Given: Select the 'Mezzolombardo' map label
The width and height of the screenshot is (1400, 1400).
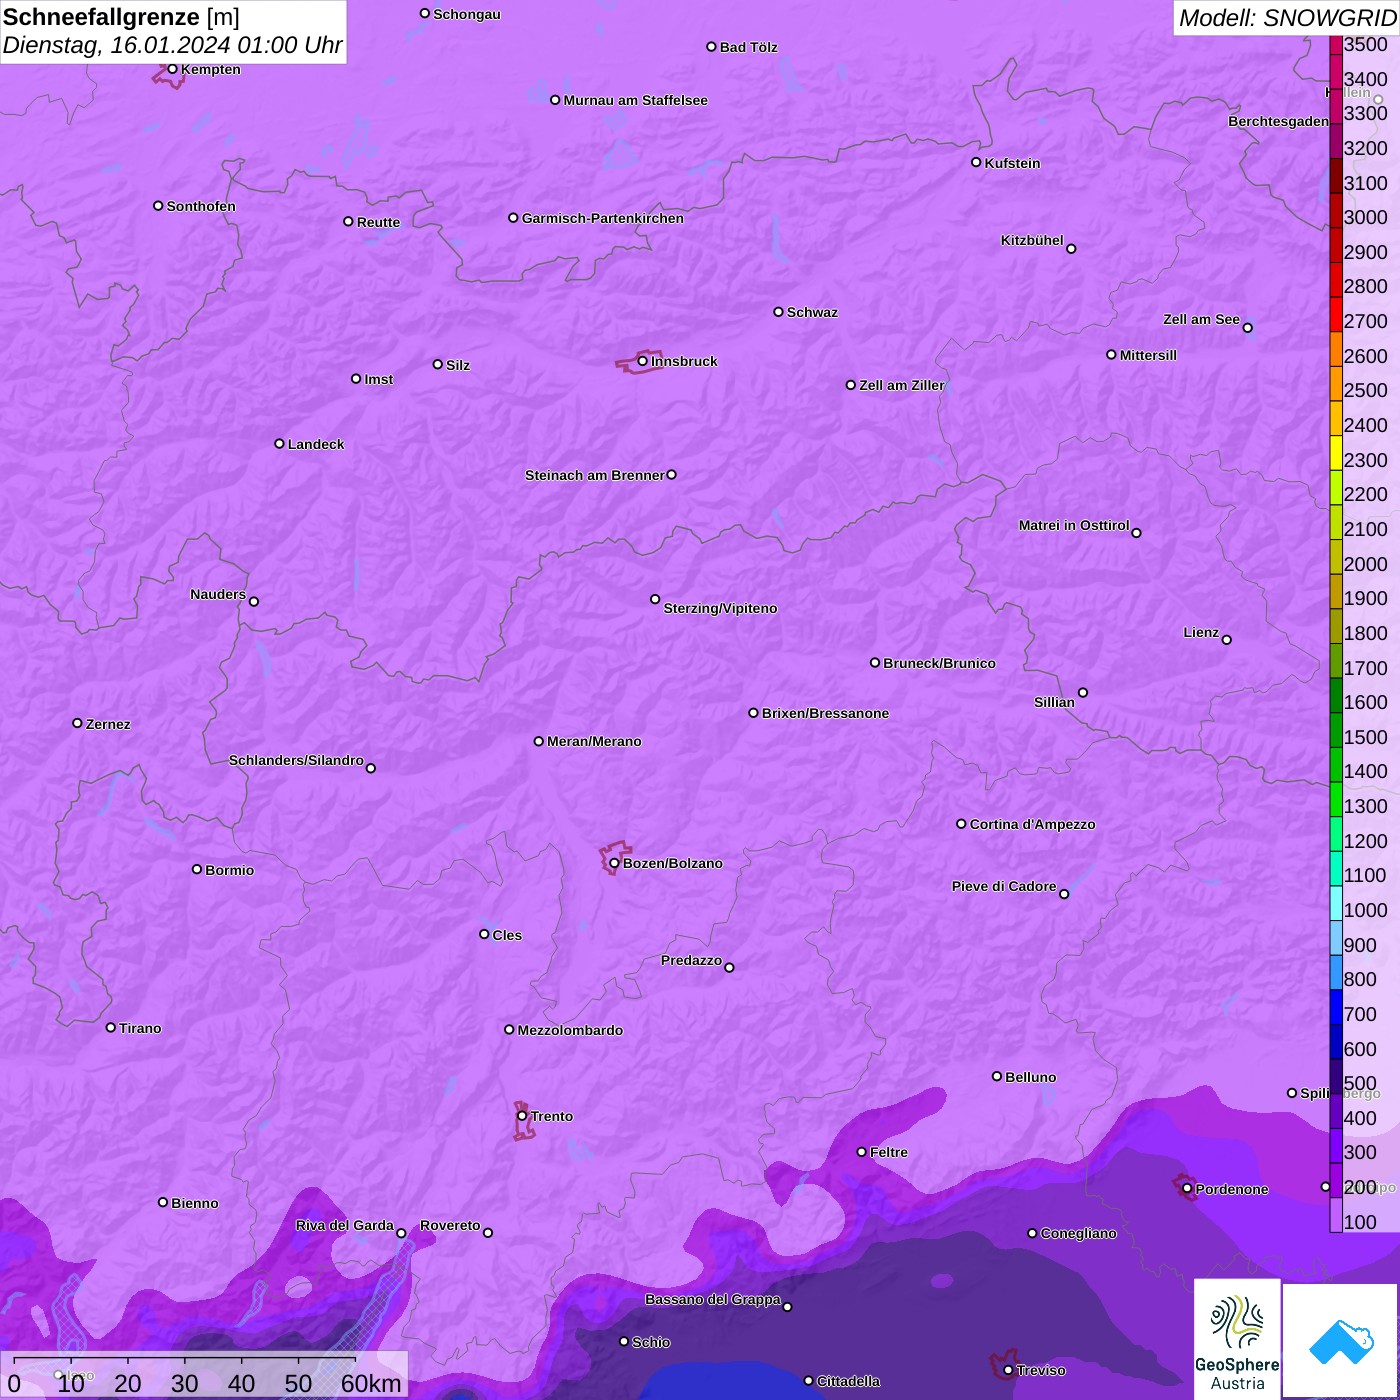Looking at the screenshot, I should click(x=570, y=1030).
